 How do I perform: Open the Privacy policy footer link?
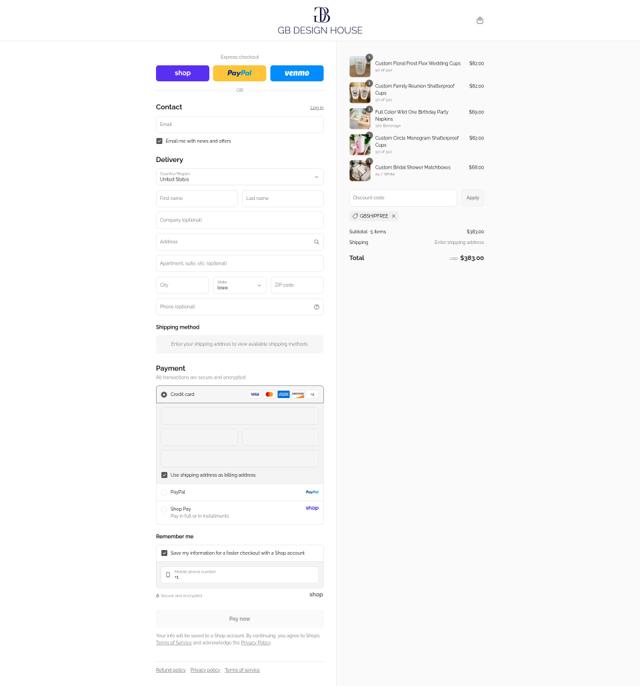point(205,670)
